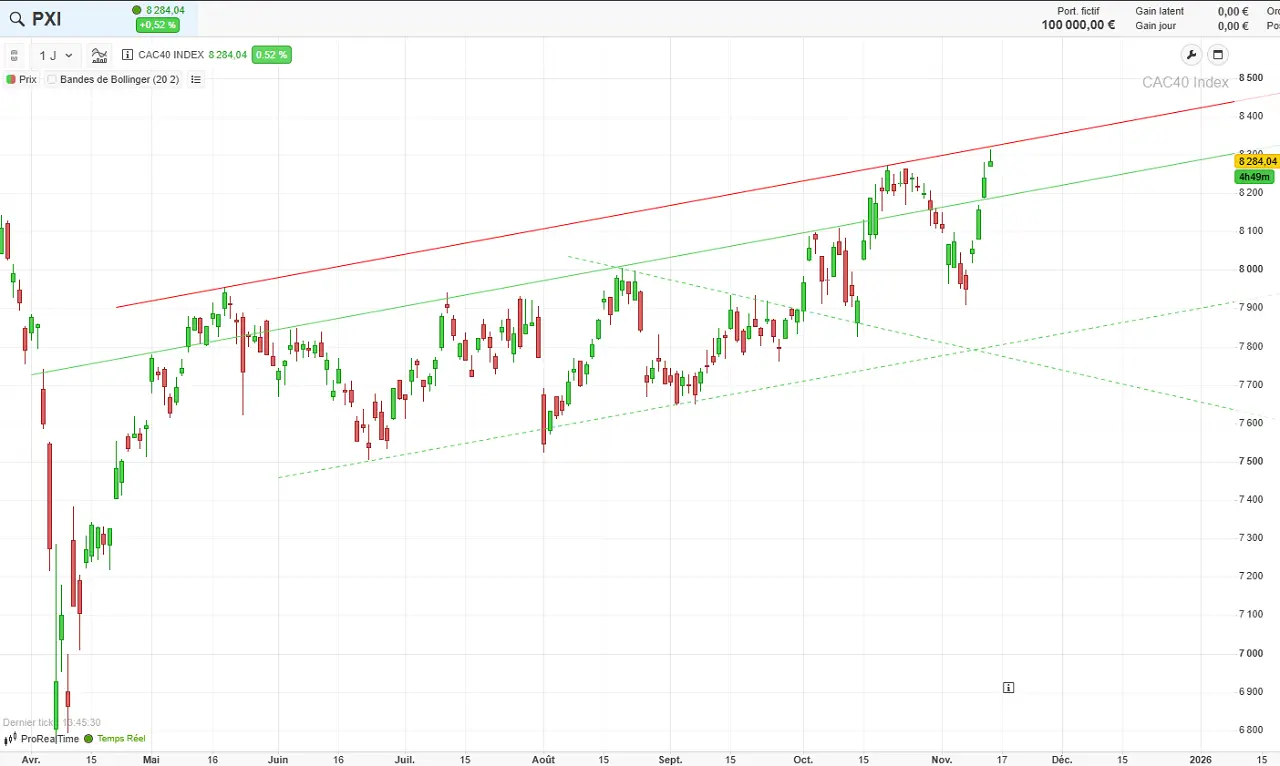Click the green 4h49m countdown badge
This screenshot has height=766, width=1280.
tap(1254, 176)
